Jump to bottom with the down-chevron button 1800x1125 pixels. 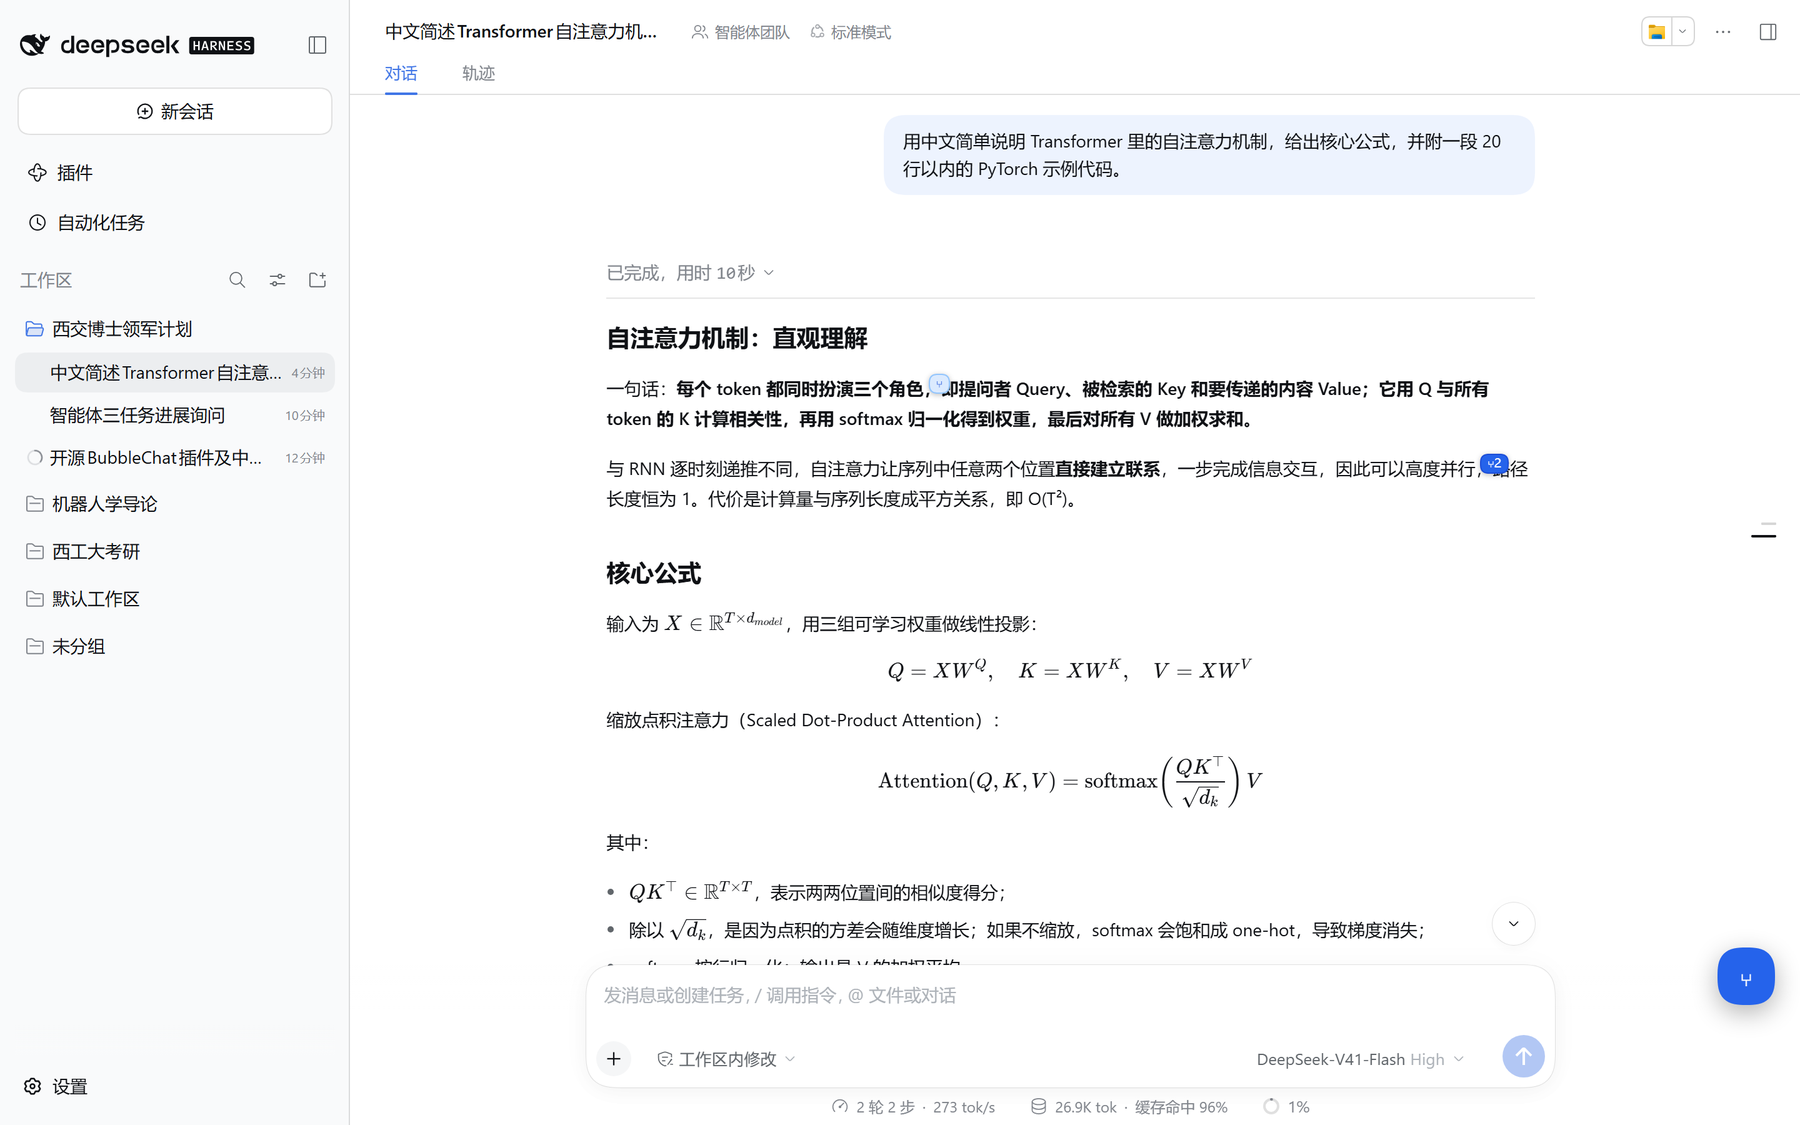1513,924
